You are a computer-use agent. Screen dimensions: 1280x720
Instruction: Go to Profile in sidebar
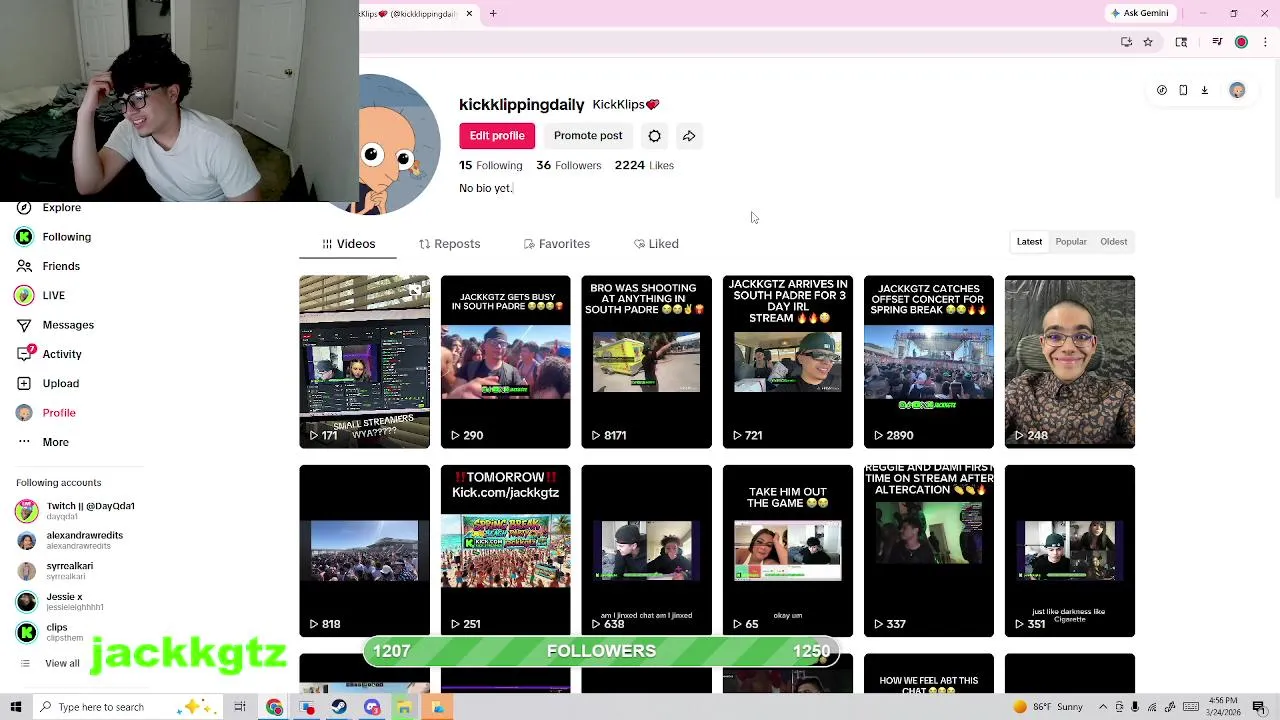coord(46,413)
